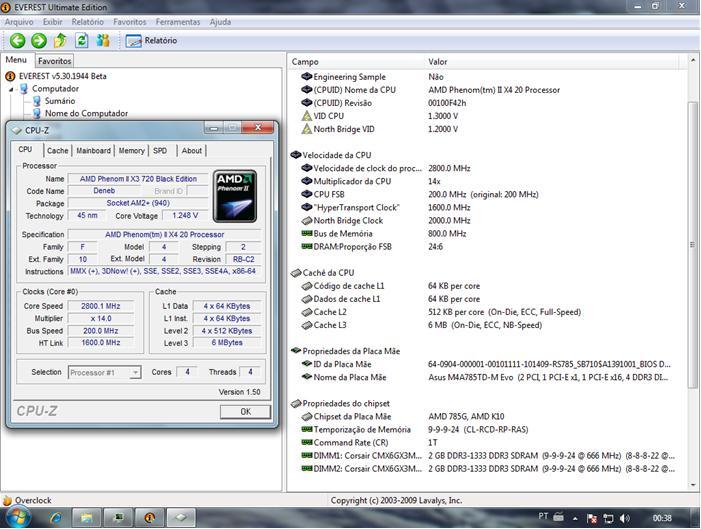701x529 pixels.
Task: Click the AMD Phenom II logo image
Action: coord(235,196)
